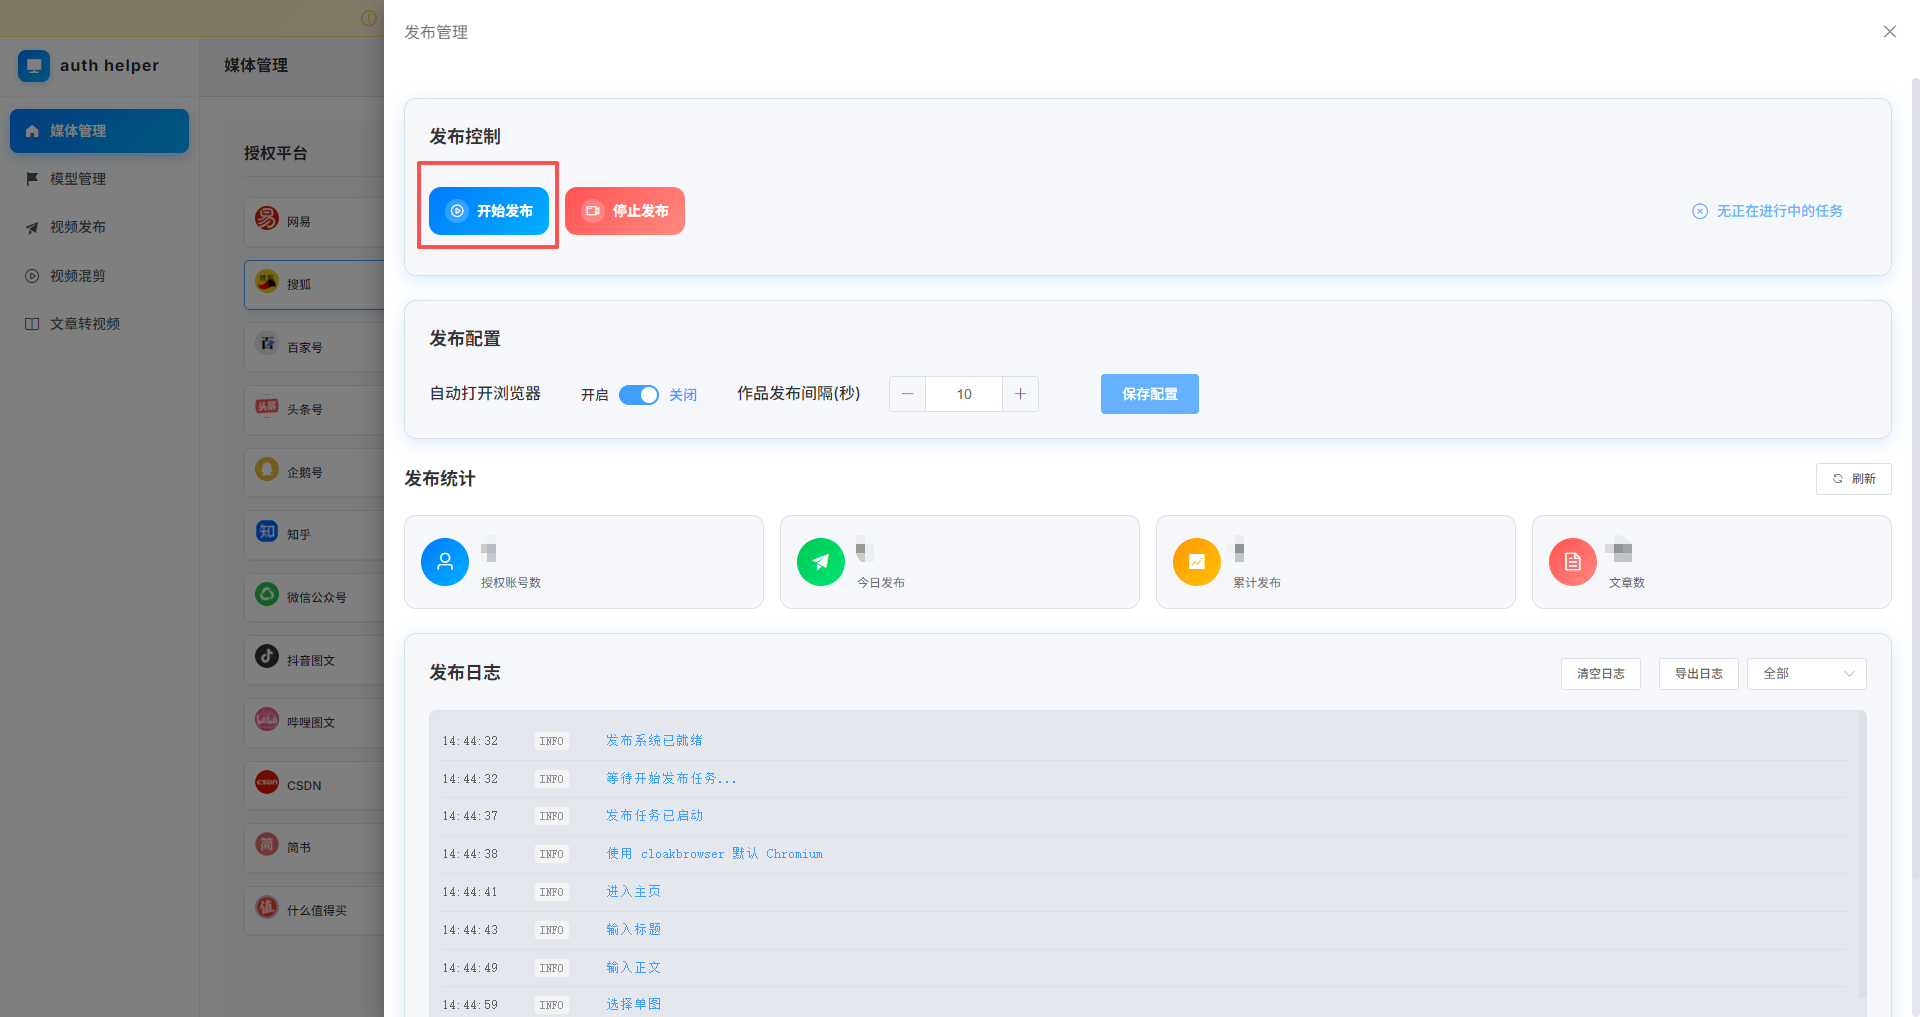Viewport: 1920px width, 1017px height.
Task: Select the 微信公众号 platform icon
Action: pos(267,594)
